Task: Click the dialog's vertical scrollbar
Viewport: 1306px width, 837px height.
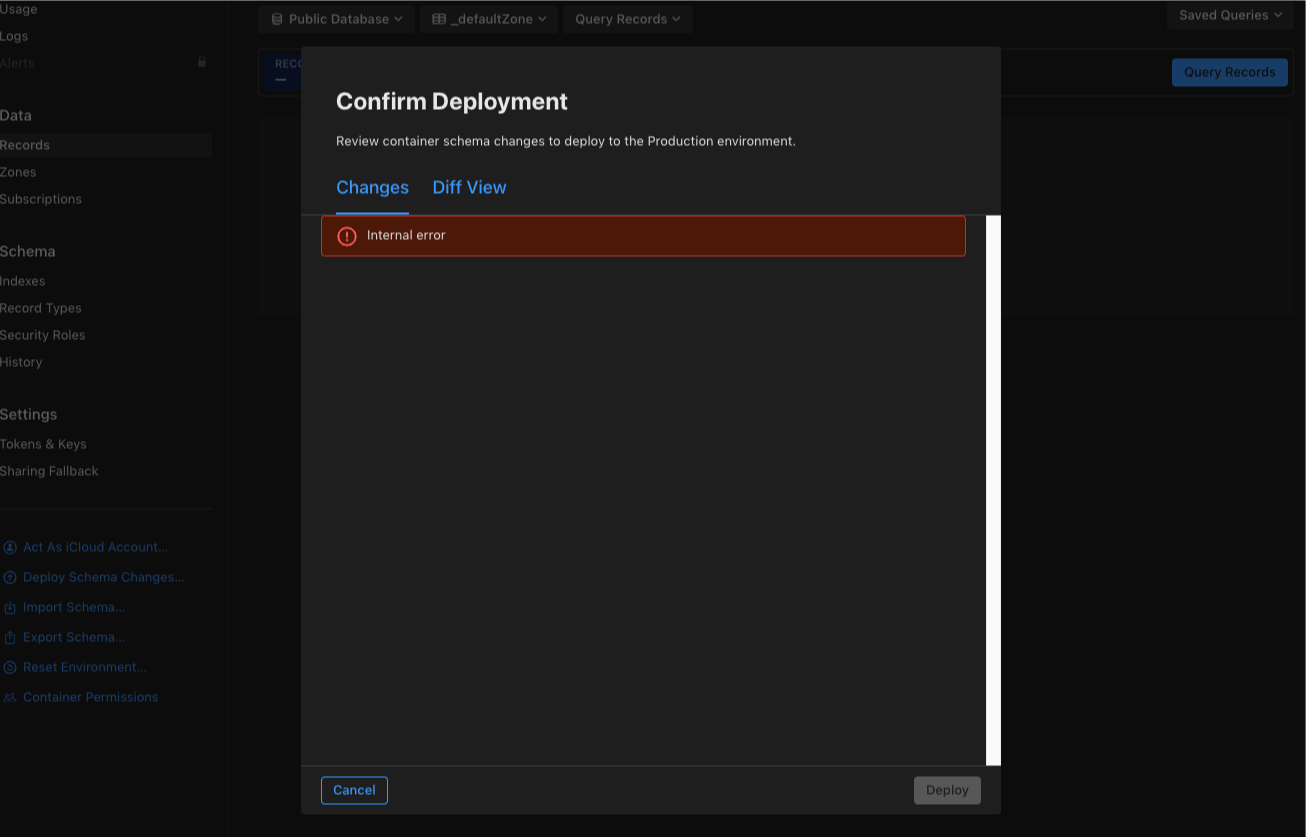Action: [x=993, y=490]
